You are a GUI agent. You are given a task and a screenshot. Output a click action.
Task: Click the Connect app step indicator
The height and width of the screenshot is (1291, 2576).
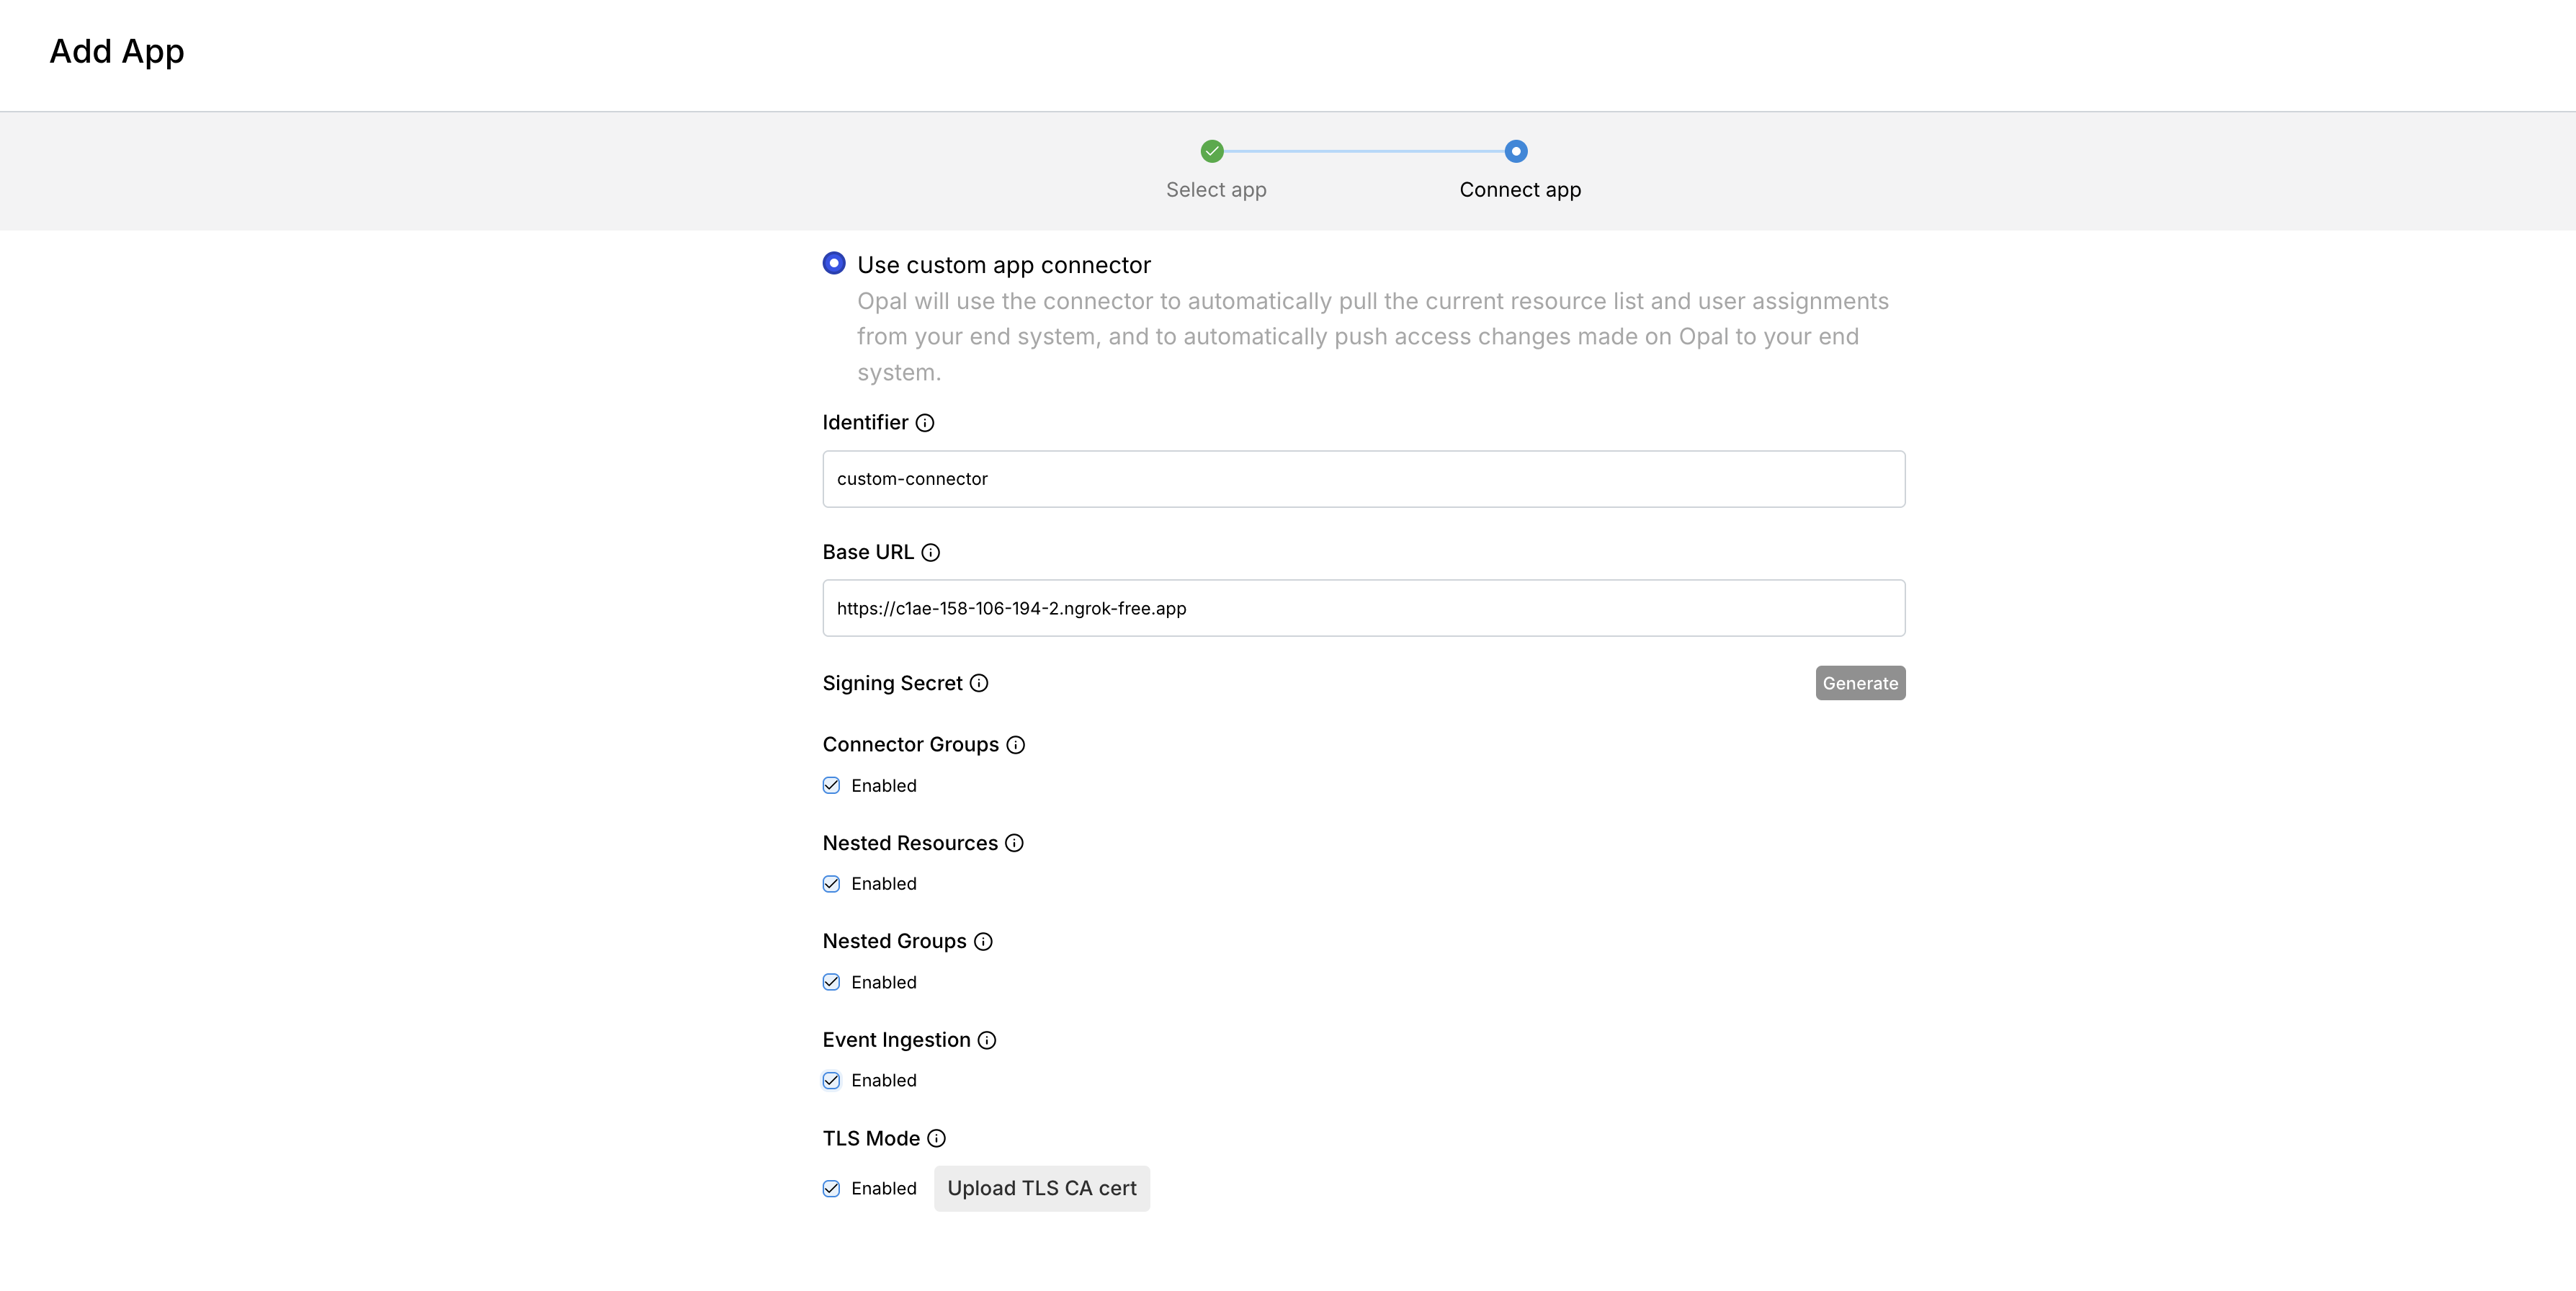point(1516,152)
